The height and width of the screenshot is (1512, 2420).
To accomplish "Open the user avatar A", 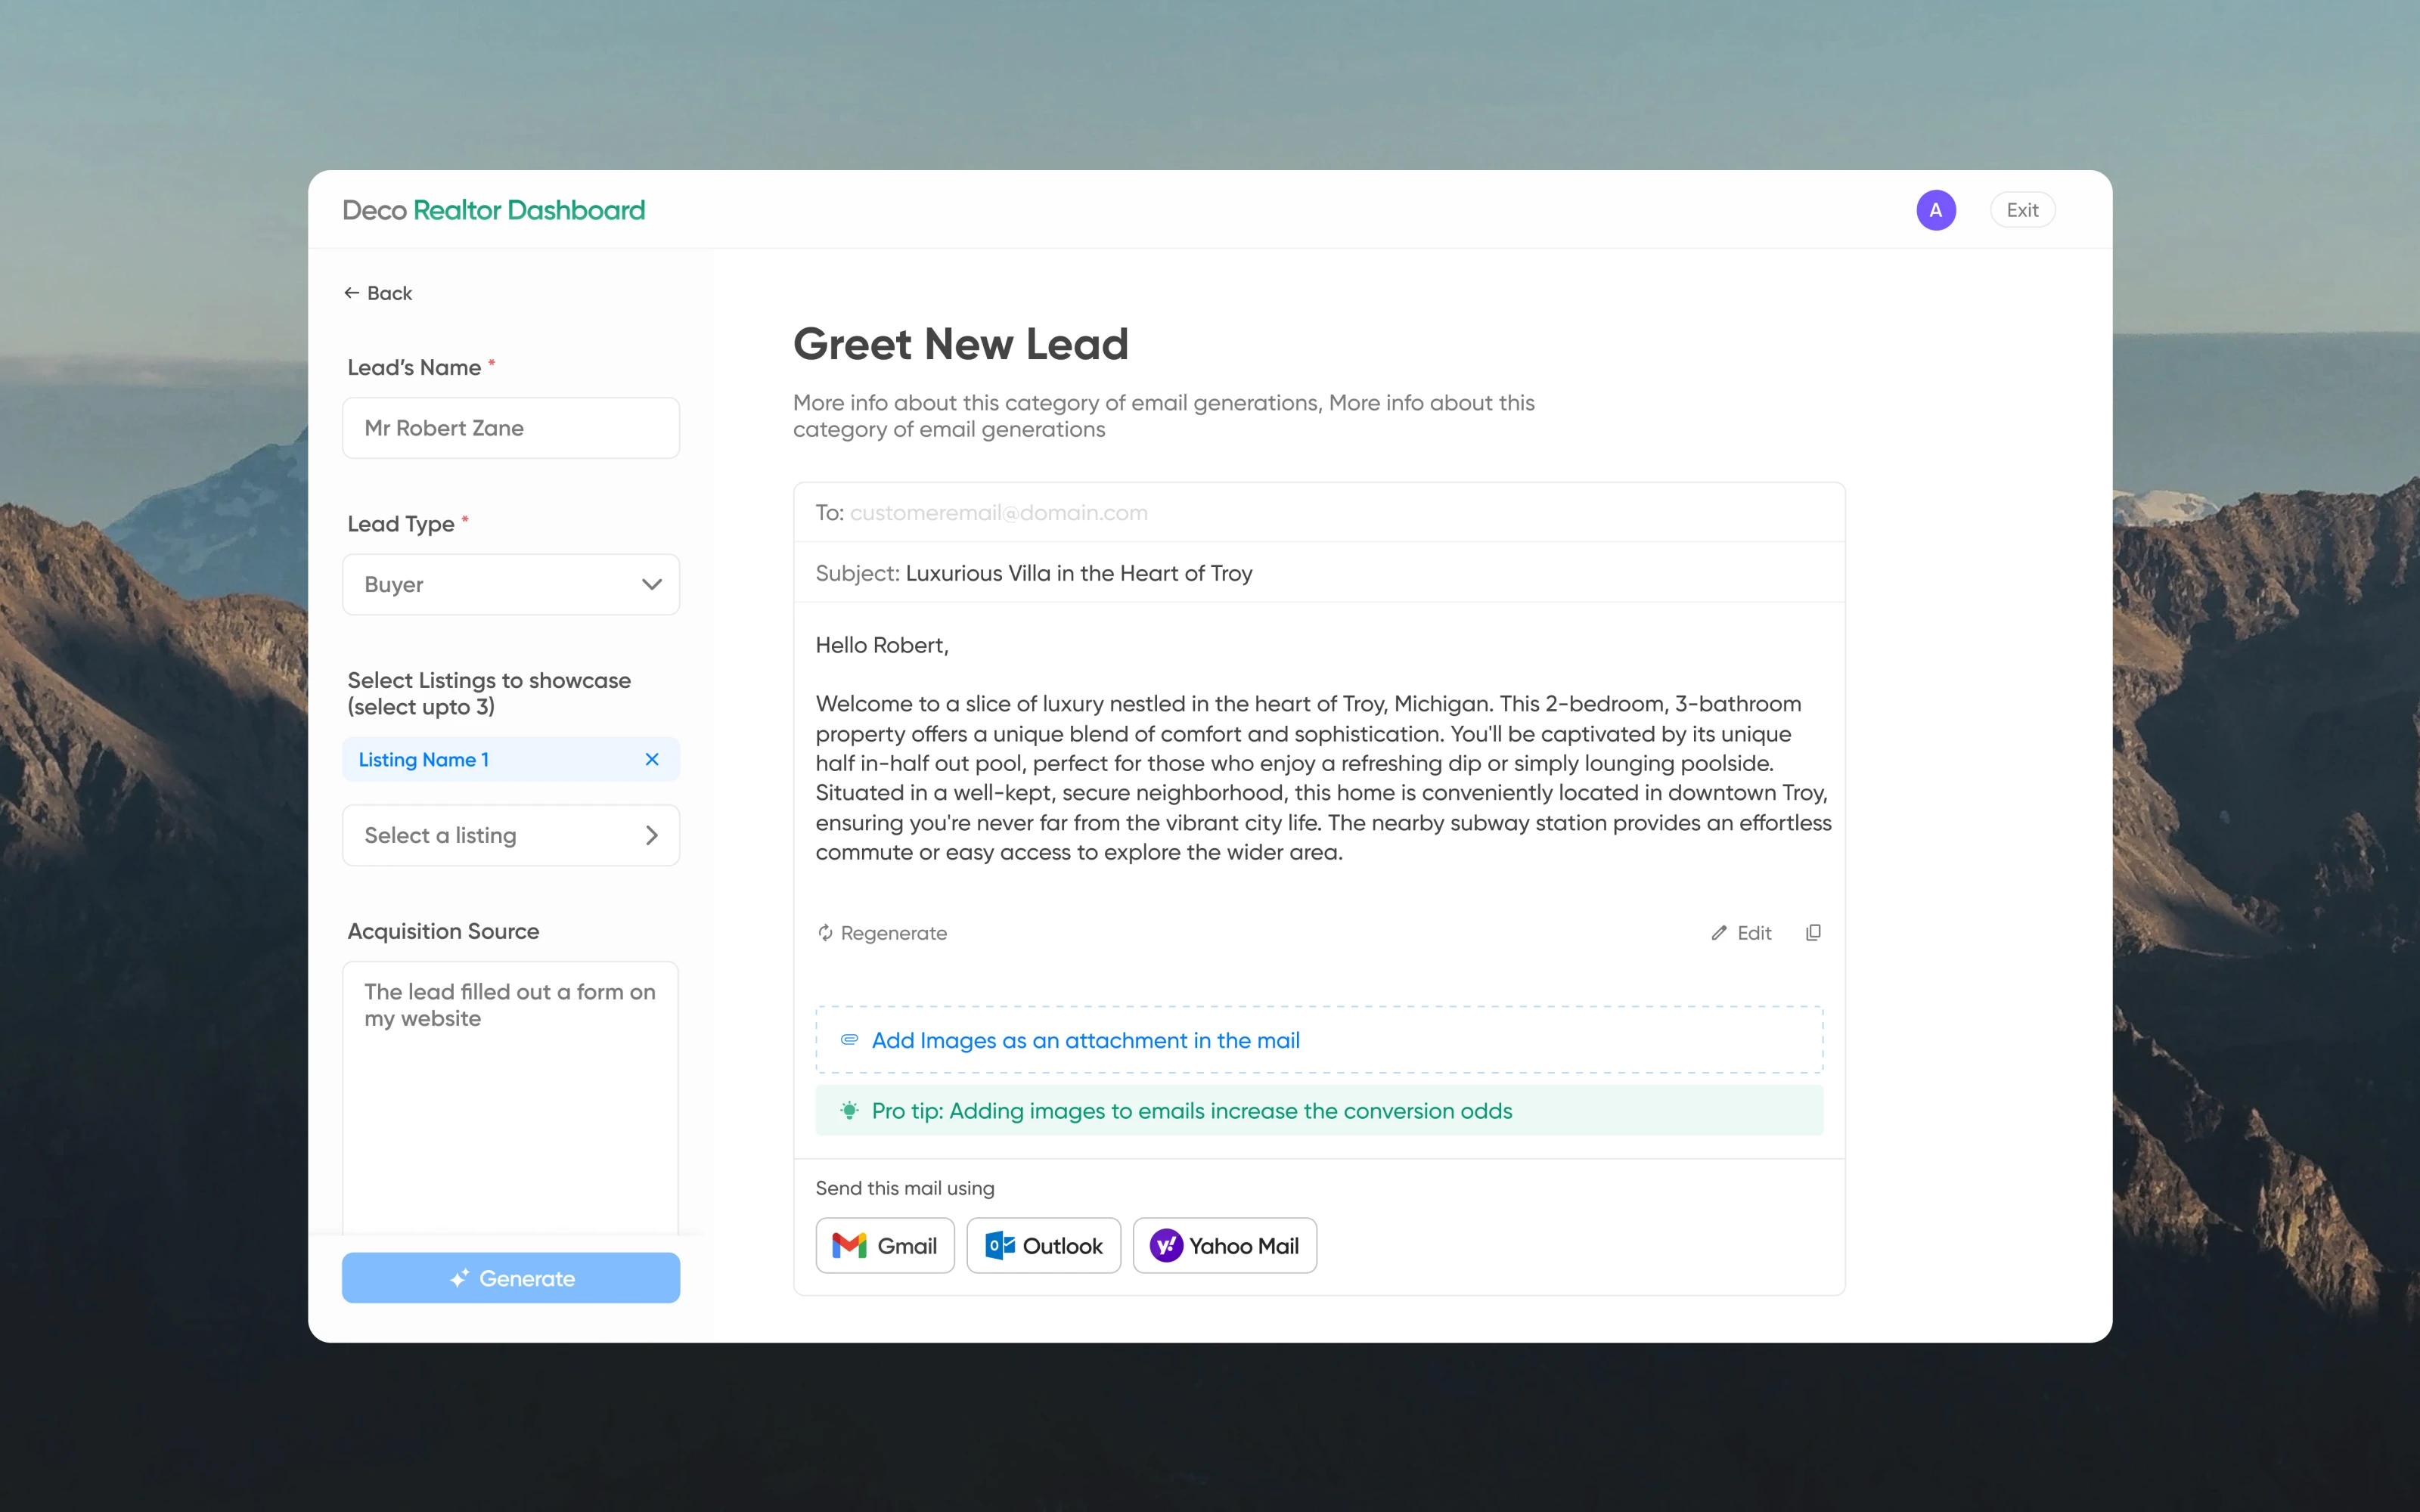I will [x=1936, y=210].
